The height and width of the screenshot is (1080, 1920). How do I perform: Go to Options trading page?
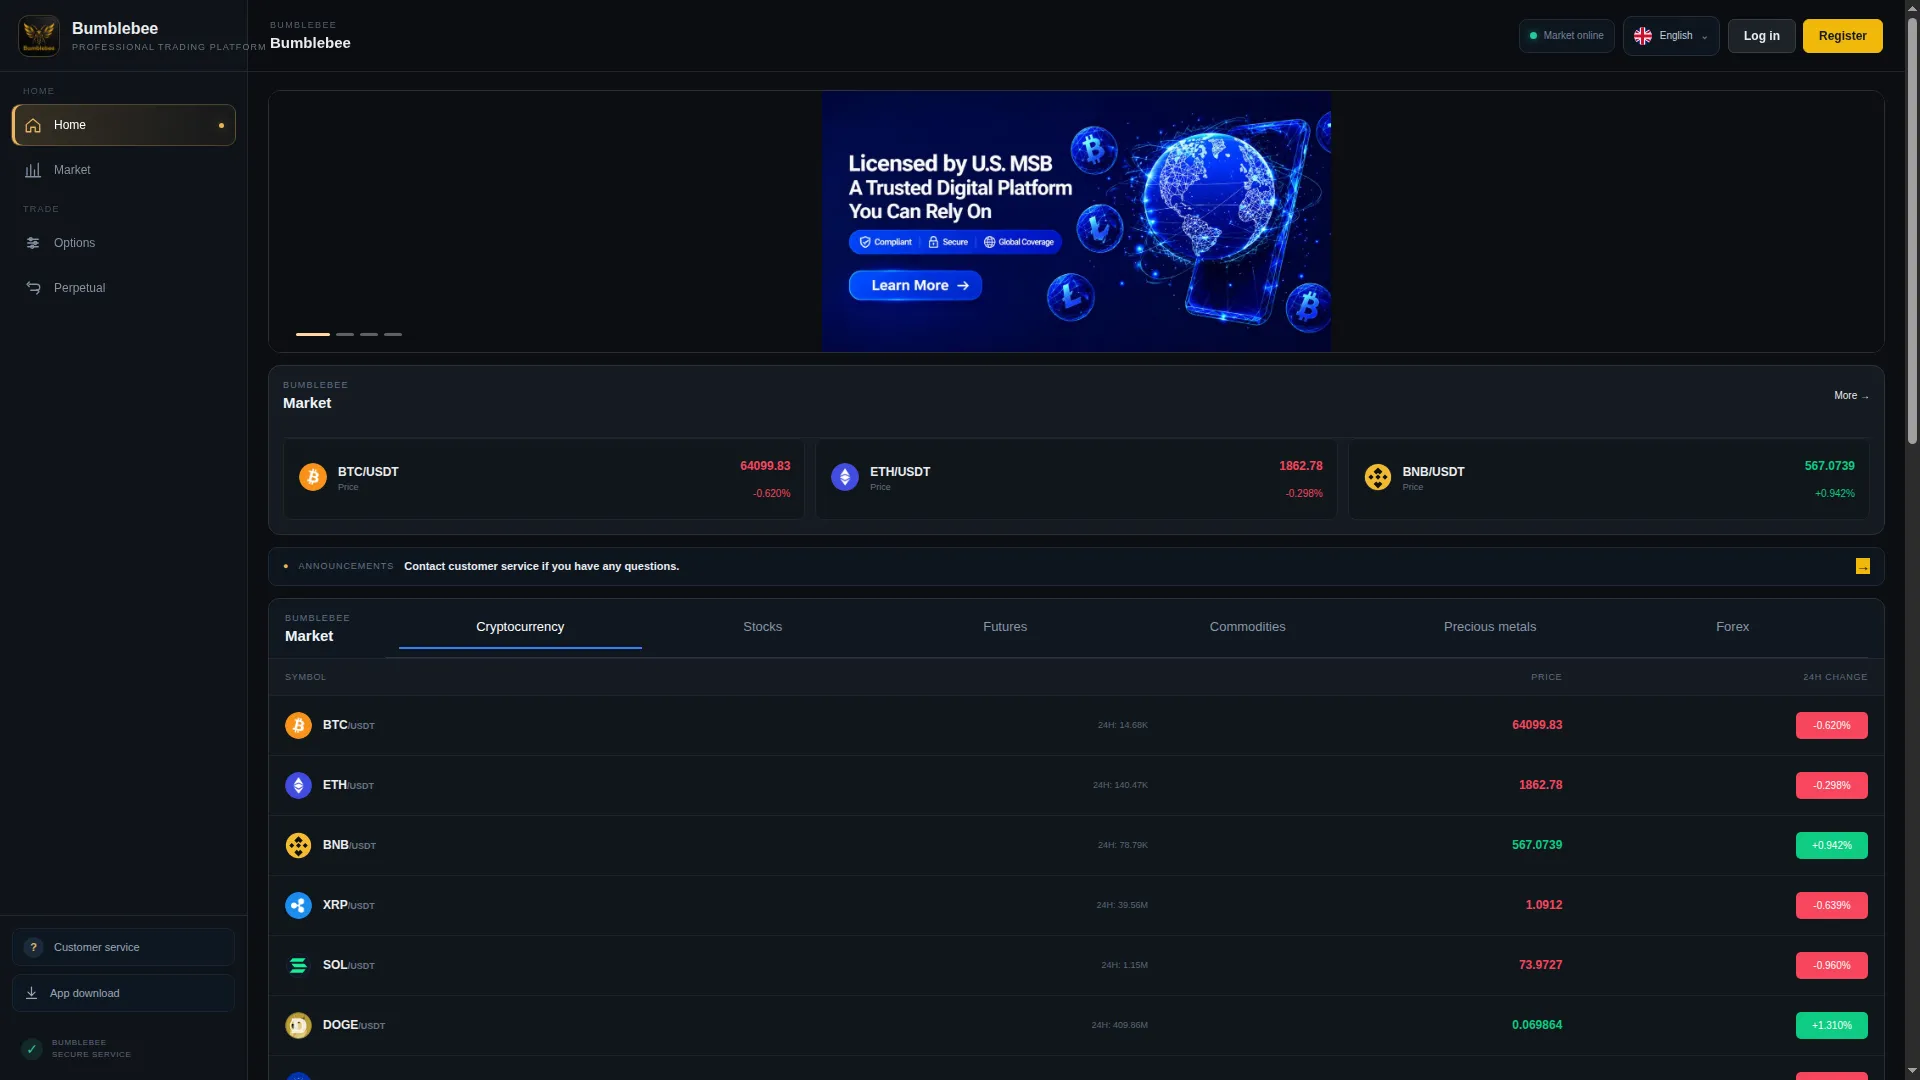coord(124,243)
